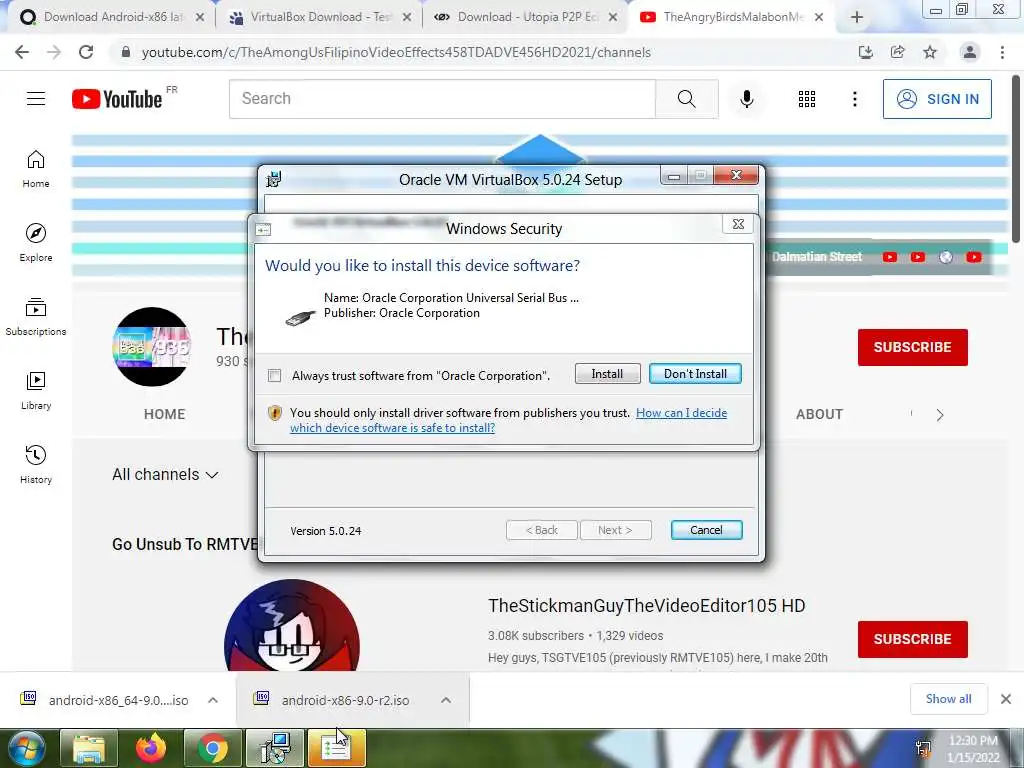
Task: Cancel the VirtualBox setup wizard
Action: click(x=706, y=530)
